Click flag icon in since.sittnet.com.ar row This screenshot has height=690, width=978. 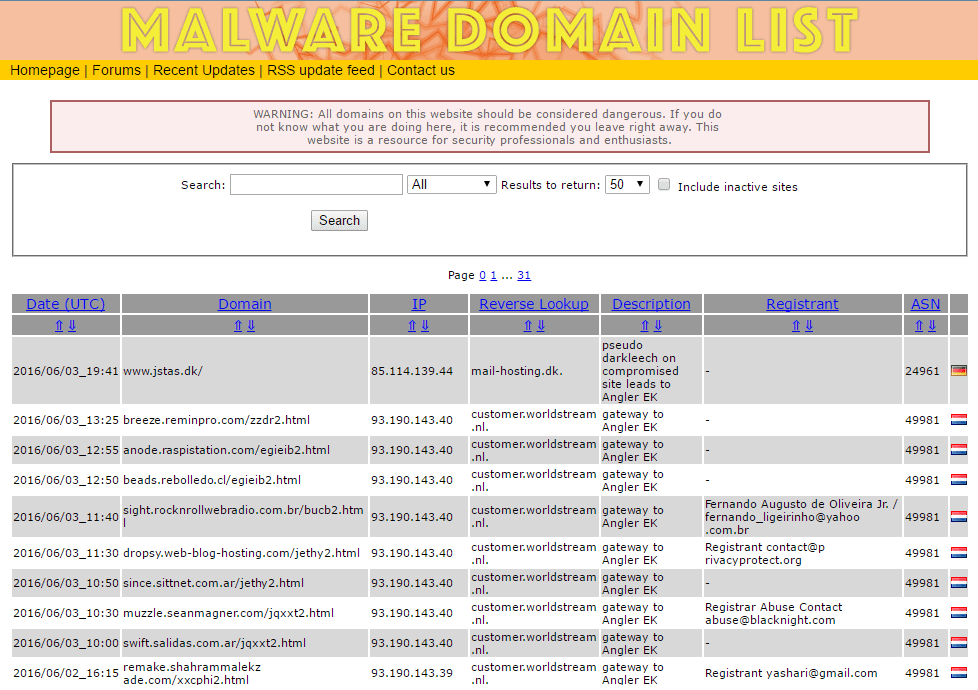pyautogui.click(x=959, y=583)
